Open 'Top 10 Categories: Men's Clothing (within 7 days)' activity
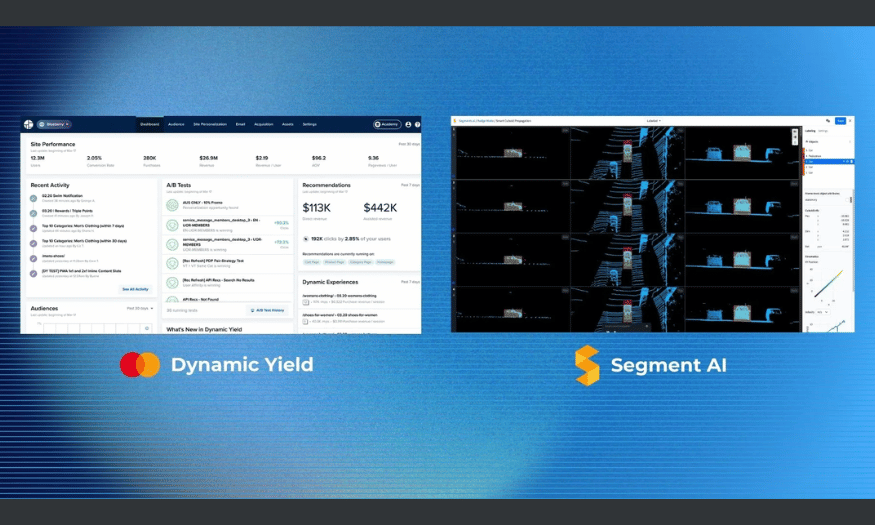 click(83, 226)
